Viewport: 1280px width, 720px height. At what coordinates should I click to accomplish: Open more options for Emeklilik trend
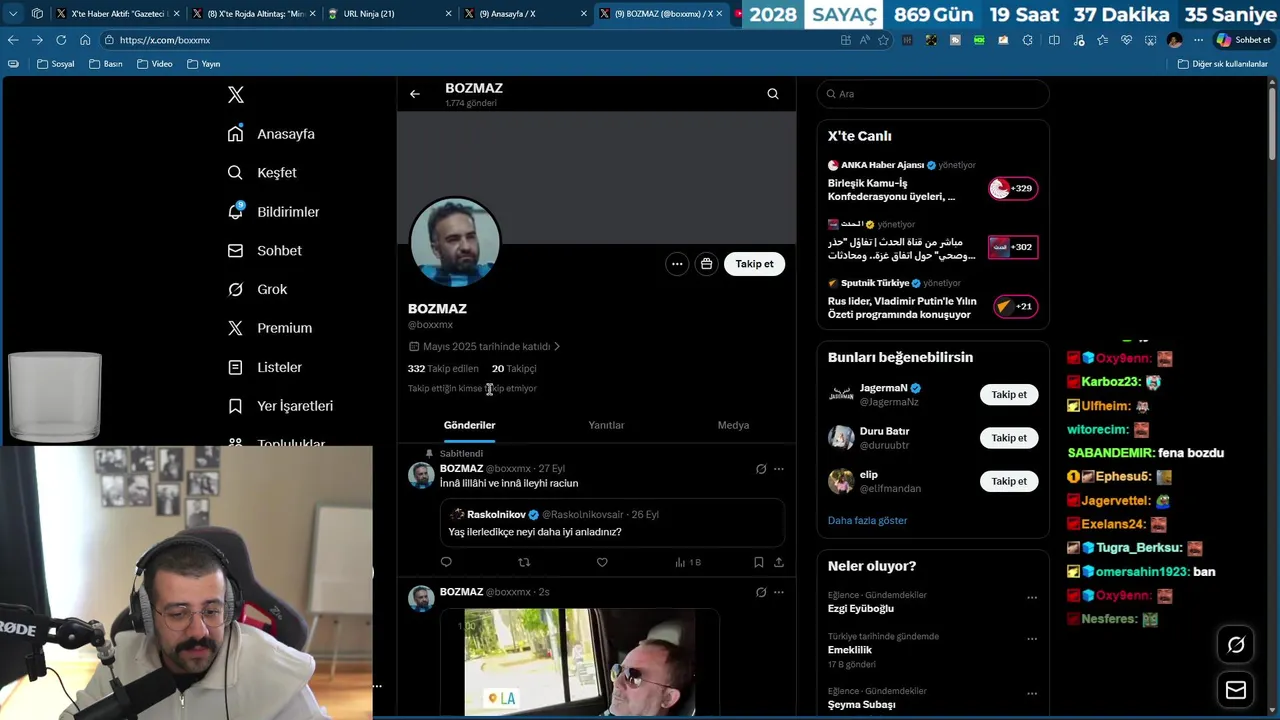click(1032, 639)
